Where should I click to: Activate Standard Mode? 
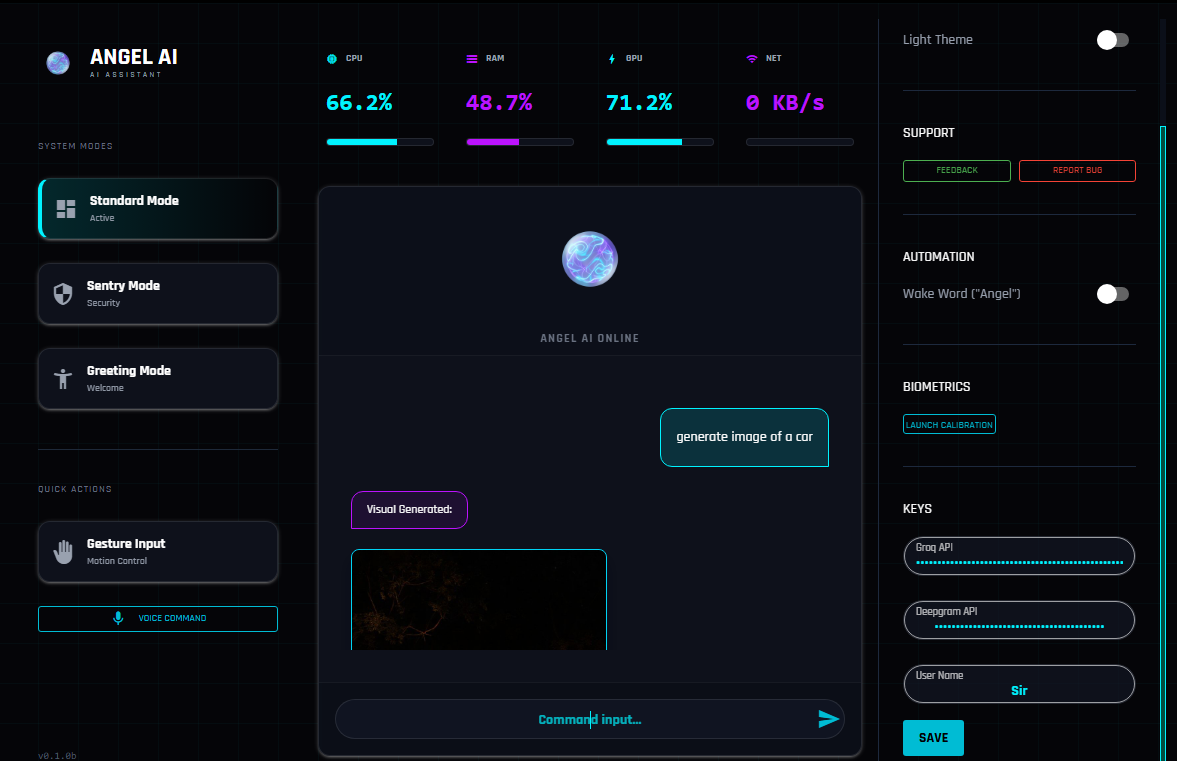pyautogui.click(x=158, y=209)
